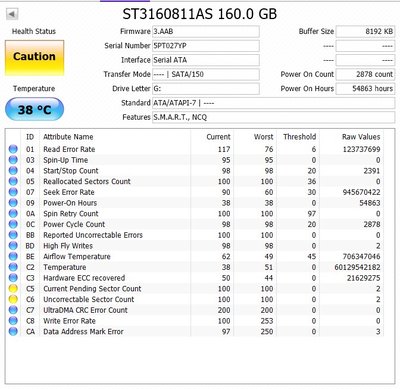Click the Drive Letter field G:
The image size is (400, 389).
206,89
